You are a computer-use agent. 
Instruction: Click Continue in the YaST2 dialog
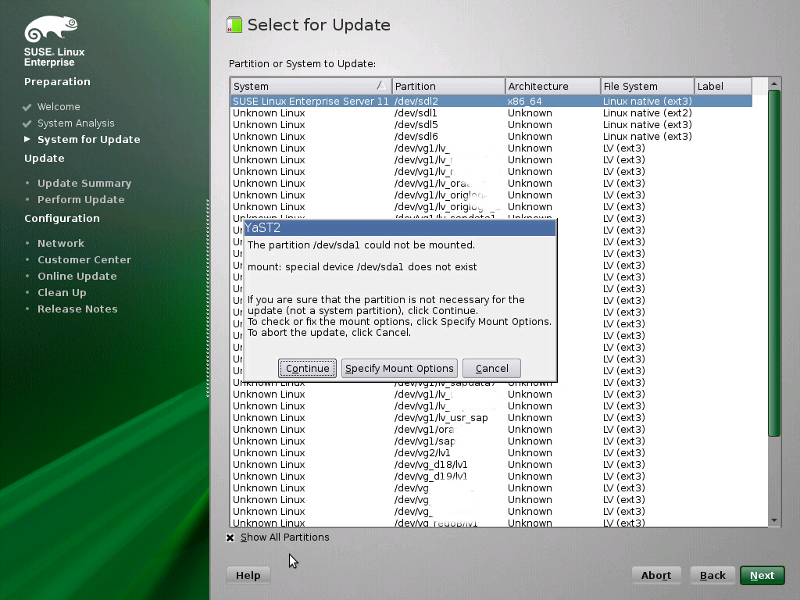pos(306,368)
